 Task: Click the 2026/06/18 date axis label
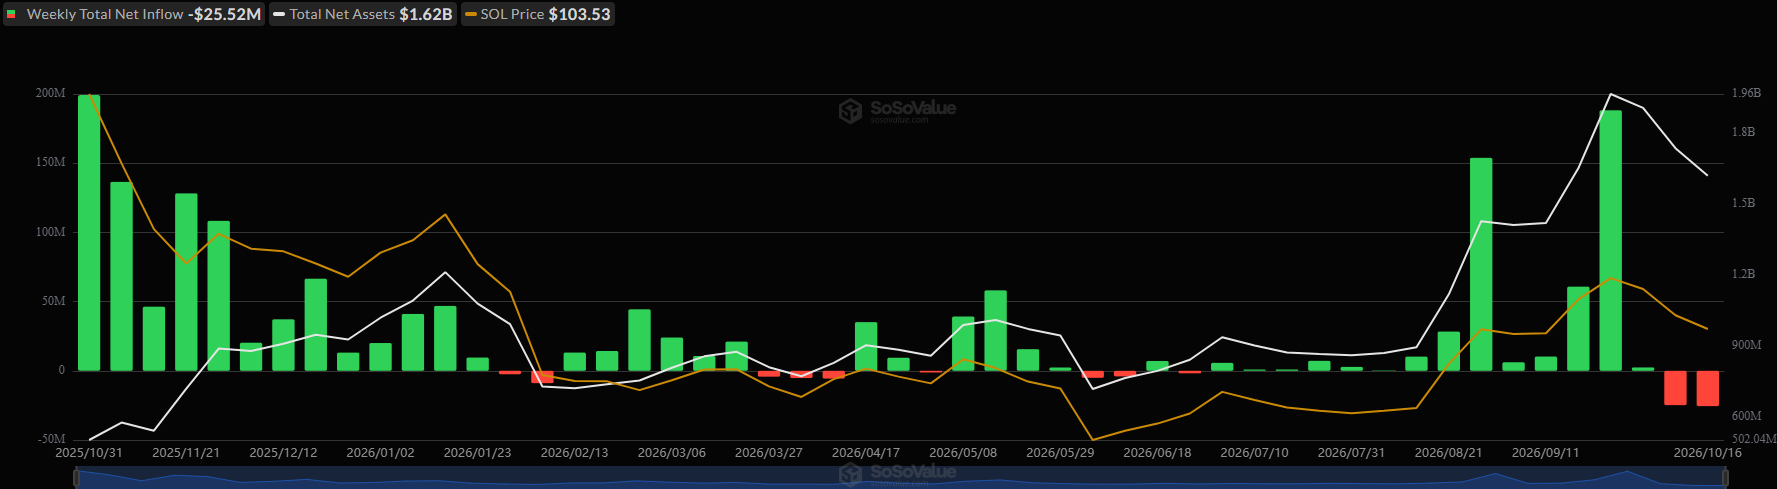point(1157,453)
